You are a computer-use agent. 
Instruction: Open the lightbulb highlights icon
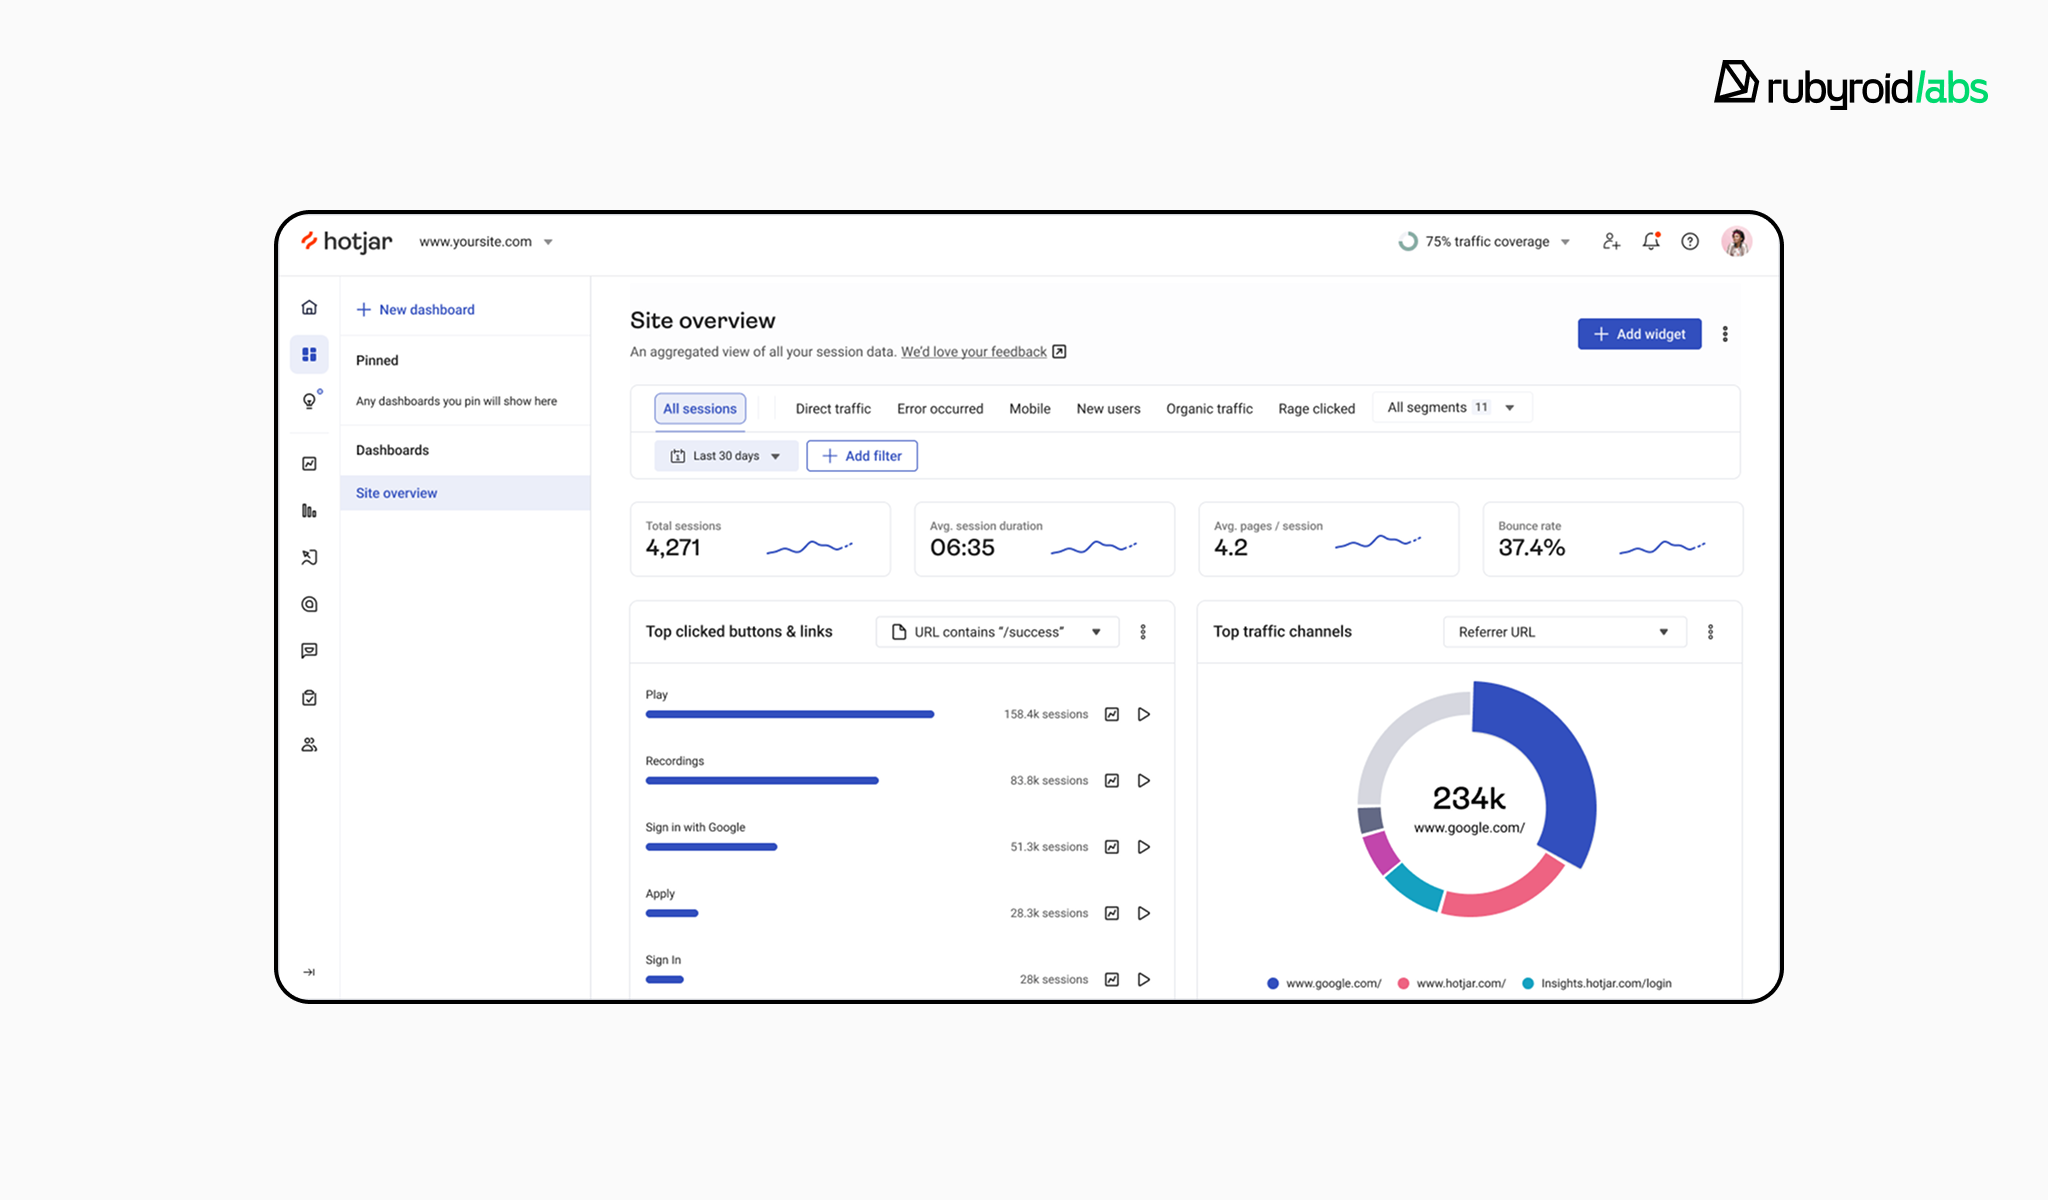(310, 401)
